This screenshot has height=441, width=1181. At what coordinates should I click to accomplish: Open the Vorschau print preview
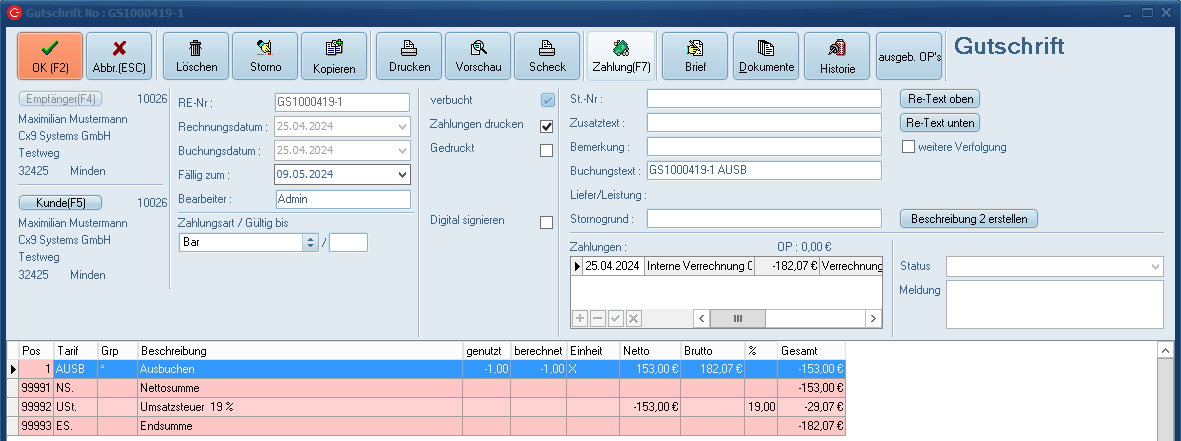478,56
